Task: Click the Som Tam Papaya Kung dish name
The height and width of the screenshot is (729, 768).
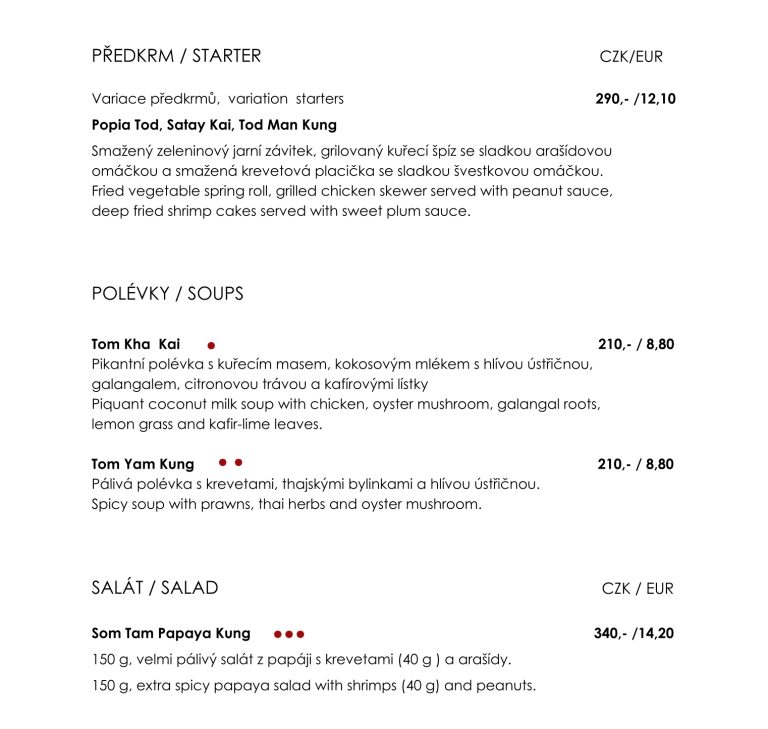Action: (x=170, y=634)
